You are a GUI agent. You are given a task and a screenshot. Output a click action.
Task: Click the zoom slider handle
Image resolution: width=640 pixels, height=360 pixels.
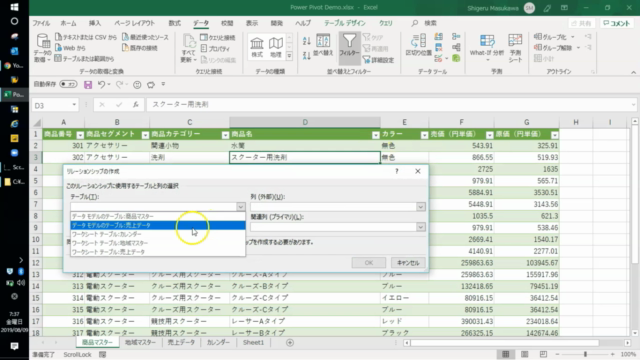click(585, 354)
